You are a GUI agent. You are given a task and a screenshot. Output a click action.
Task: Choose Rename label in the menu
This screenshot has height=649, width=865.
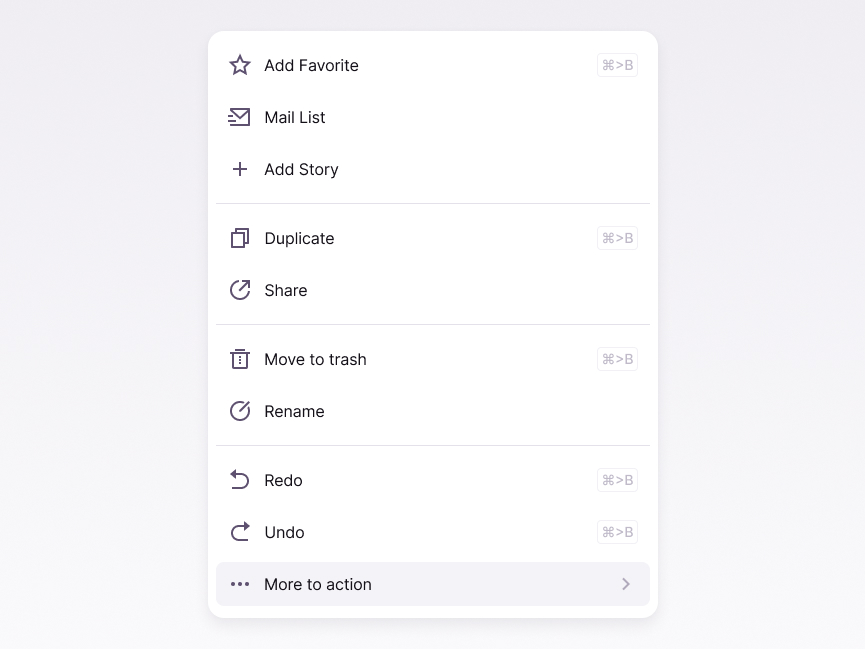295,411
